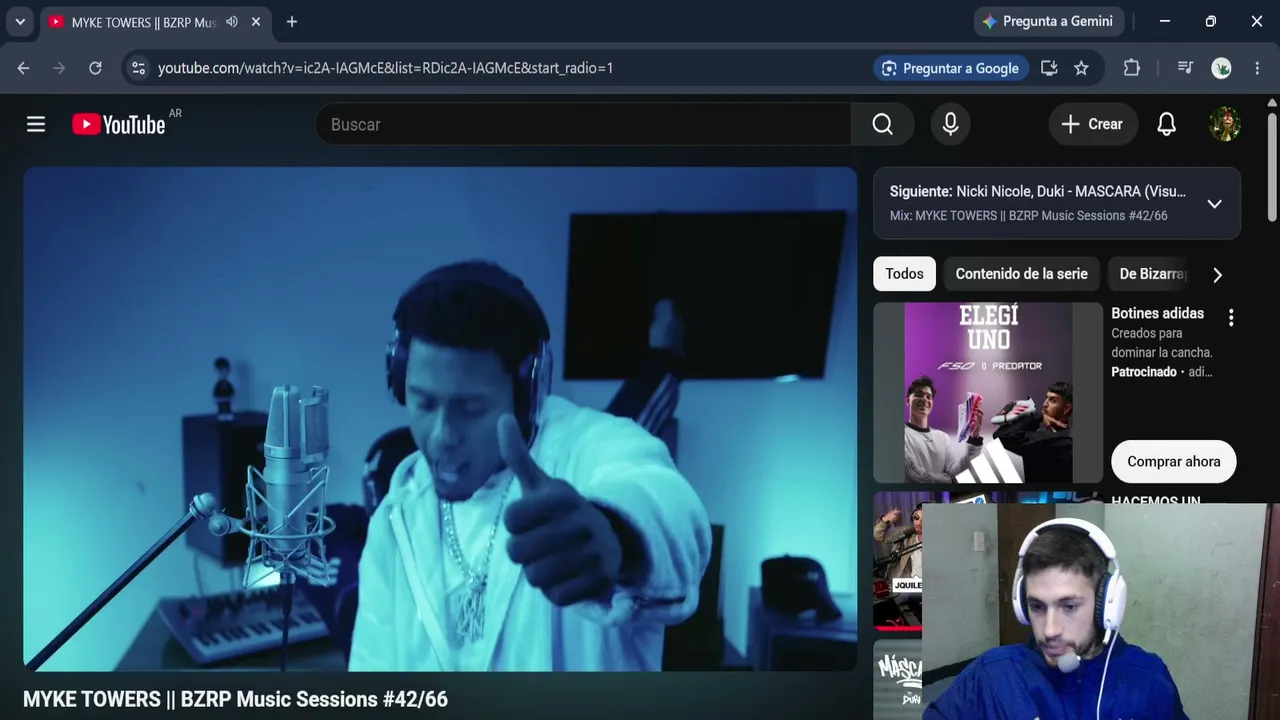Close the MYKE TOWERS browser tab
This screenshot has width=1280, height=720.
[257, 21]
